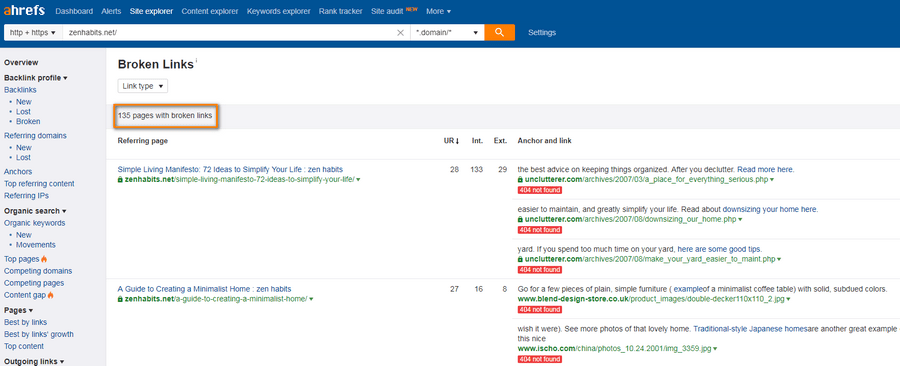This screenshot has height=366, width=900.
Task: Open the Settings link
Action: [x=542, y=33]
